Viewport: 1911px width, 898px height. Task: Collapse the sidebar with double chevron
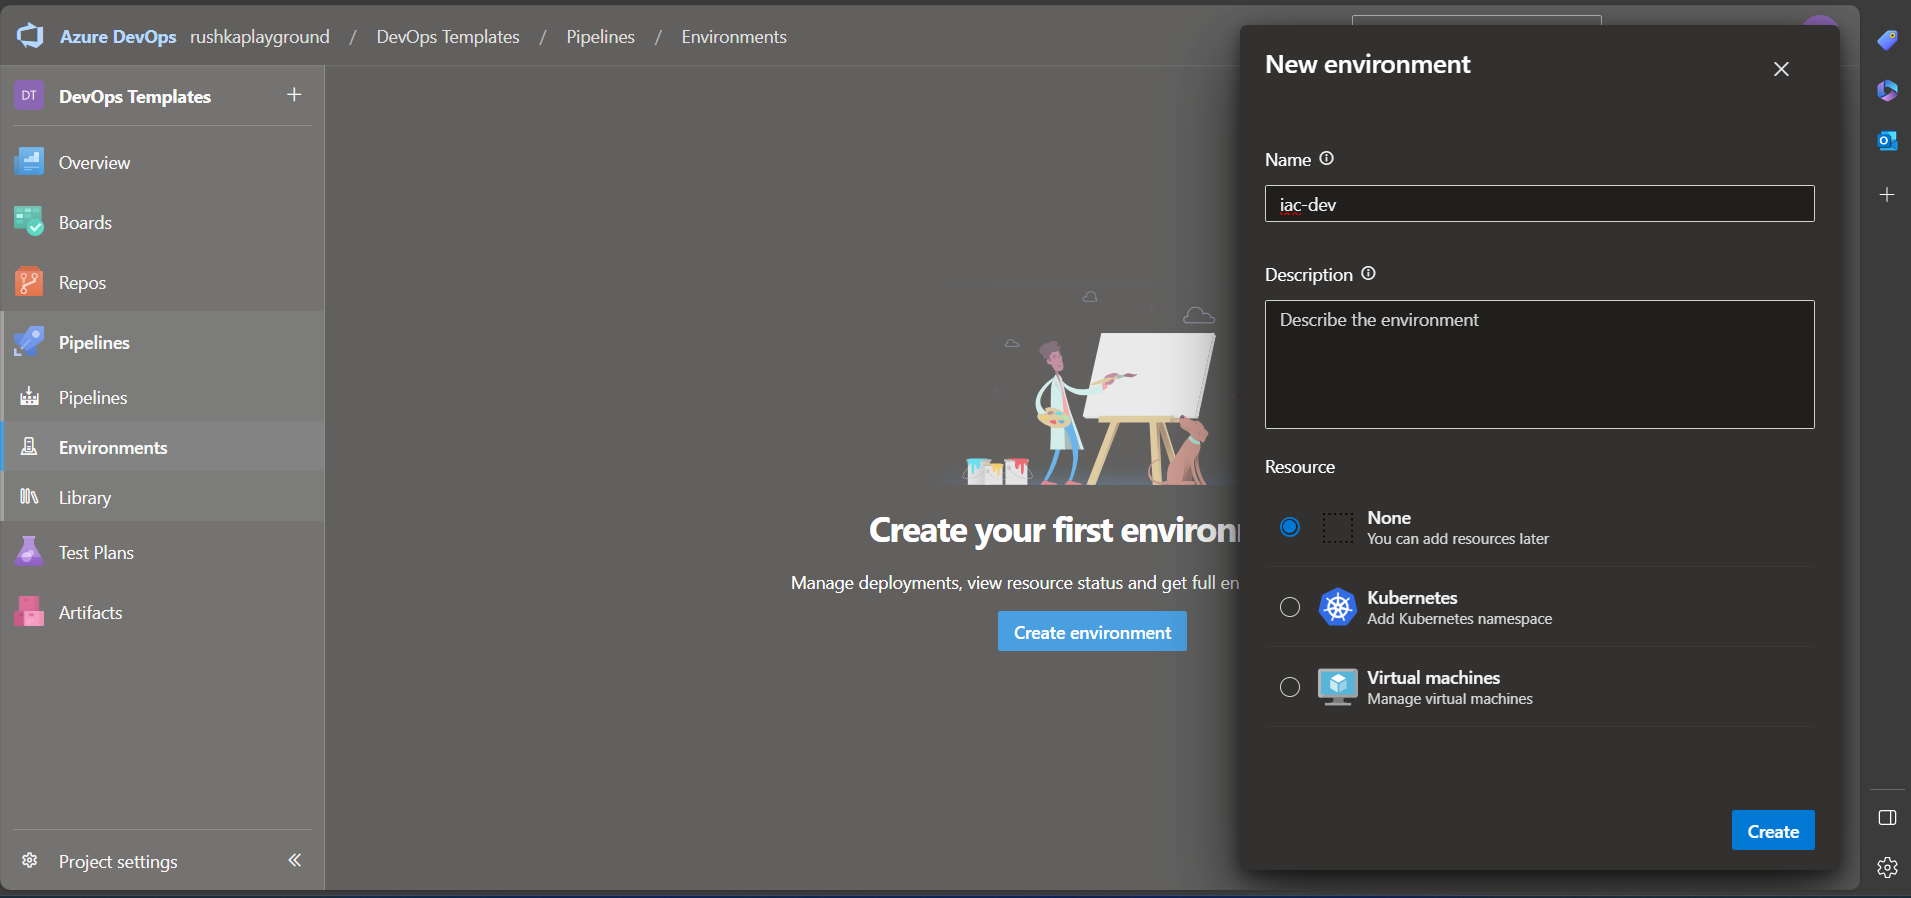click(x=294, y=860)
